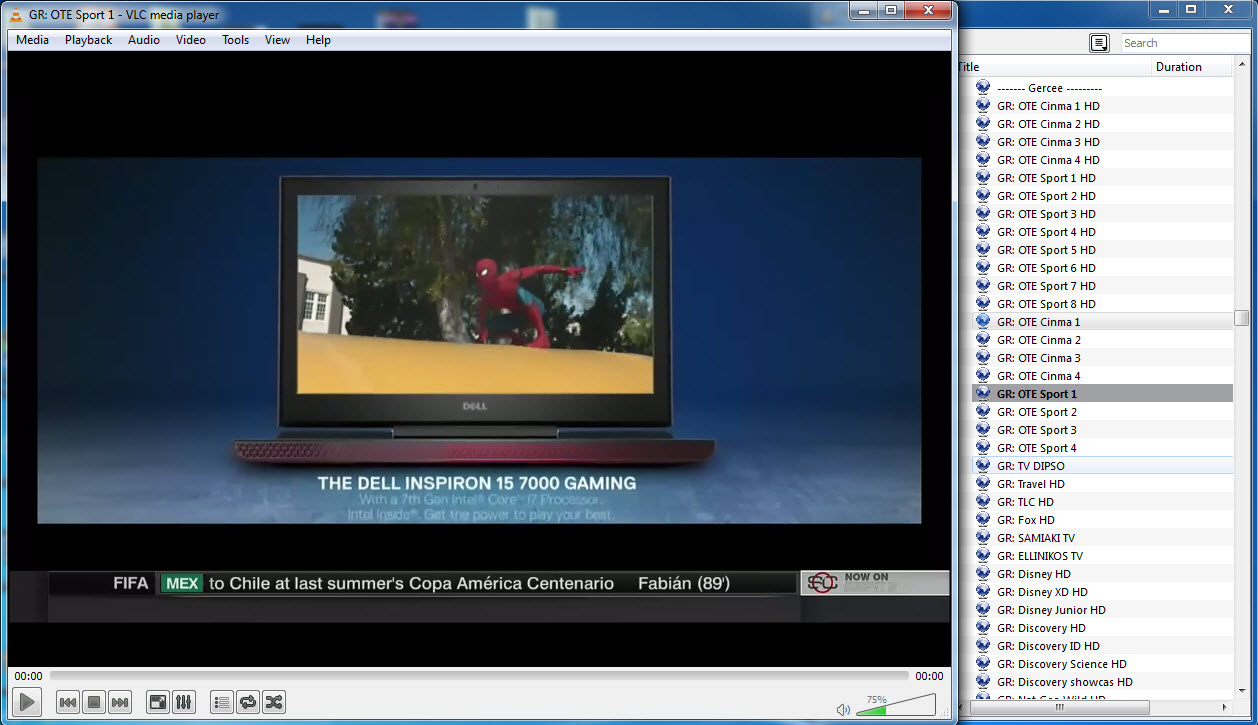Open the Playback menu

89,40
